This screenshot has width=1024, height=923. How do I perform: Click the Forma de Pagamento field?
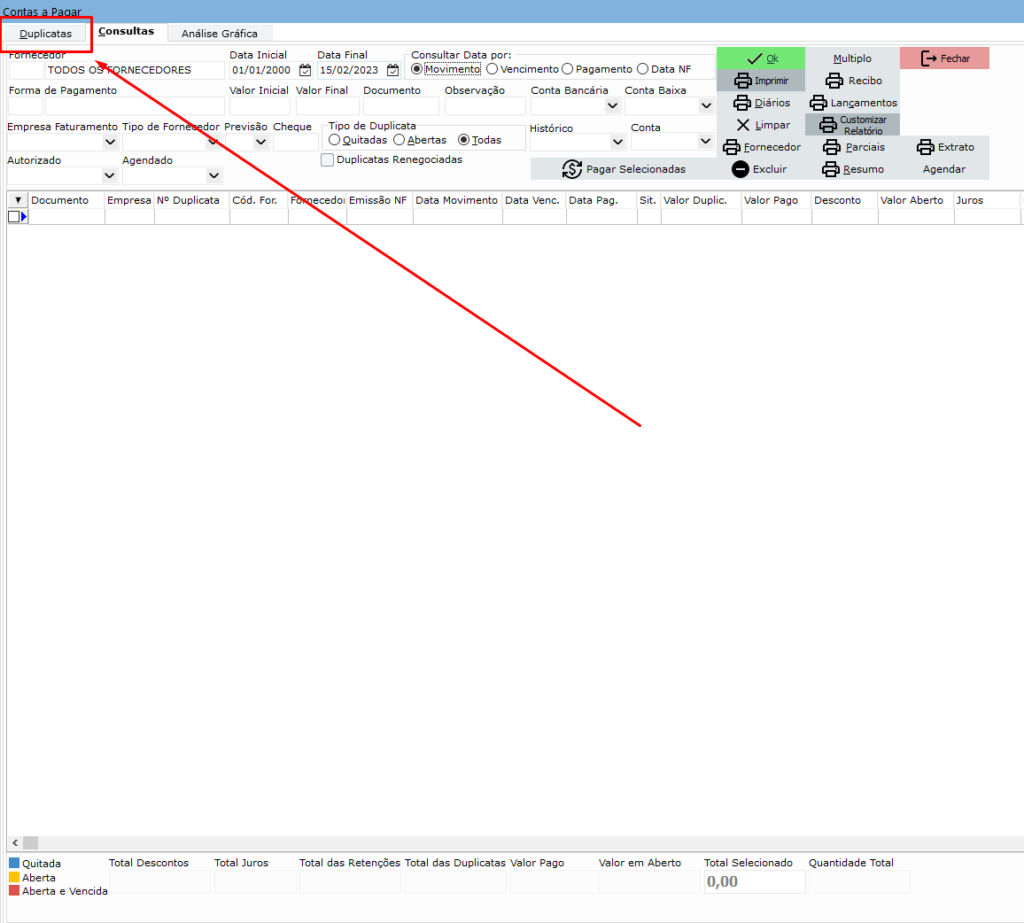pyautogui.click(x=135, y=105)
